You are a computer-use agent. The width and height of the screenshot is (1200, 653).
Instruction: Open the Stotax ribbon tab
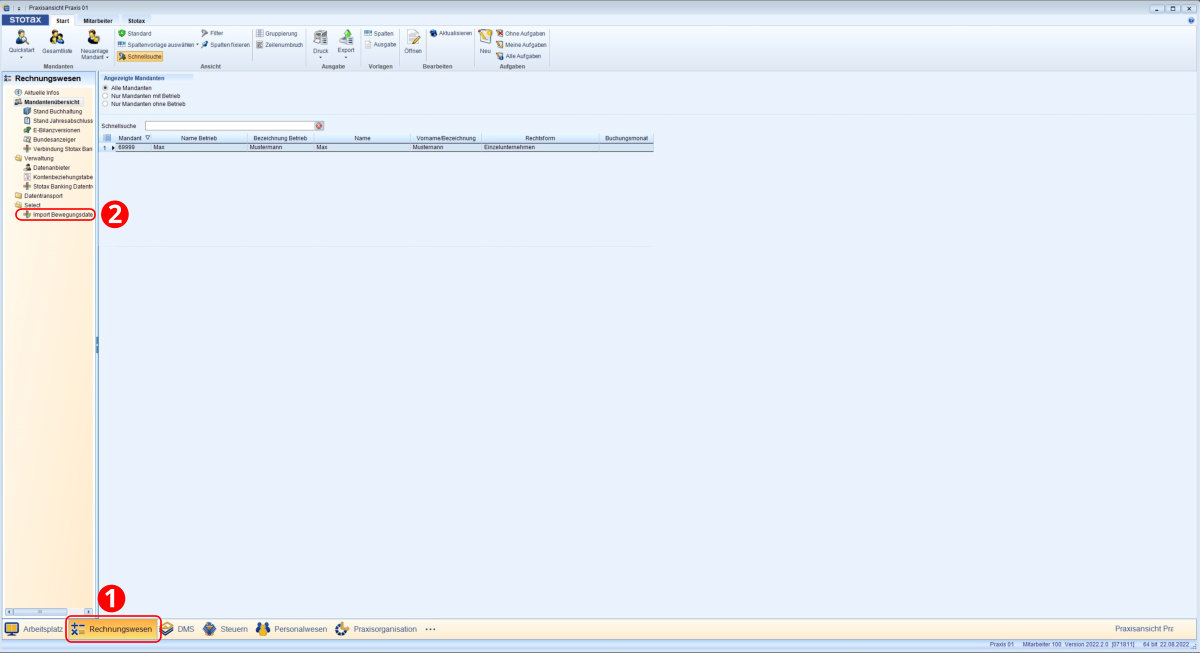(136, 19)
